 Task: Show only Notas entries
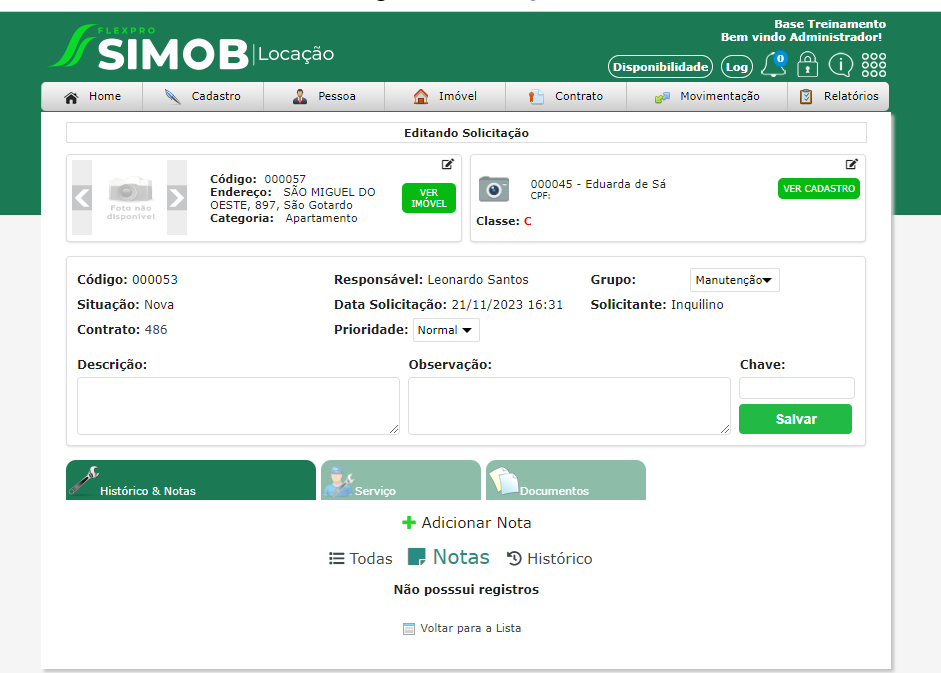point(449,558)
